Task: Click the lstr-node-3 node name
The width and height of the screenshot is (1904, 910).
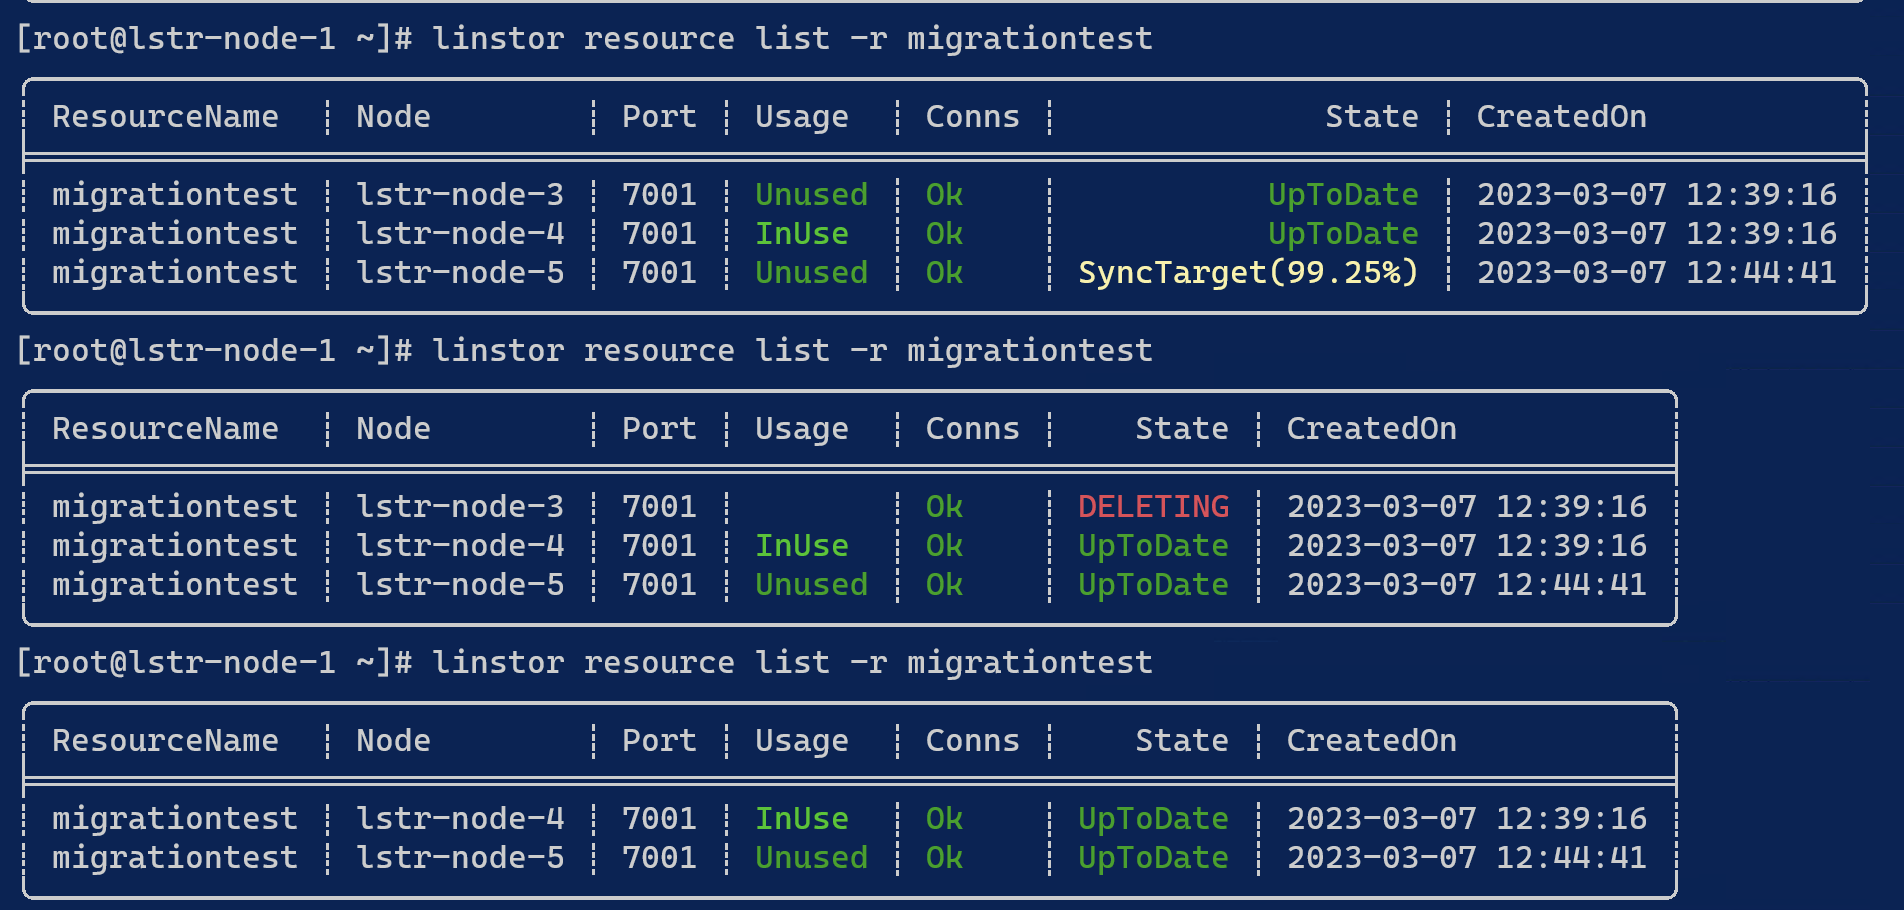Action: [461, 194]
